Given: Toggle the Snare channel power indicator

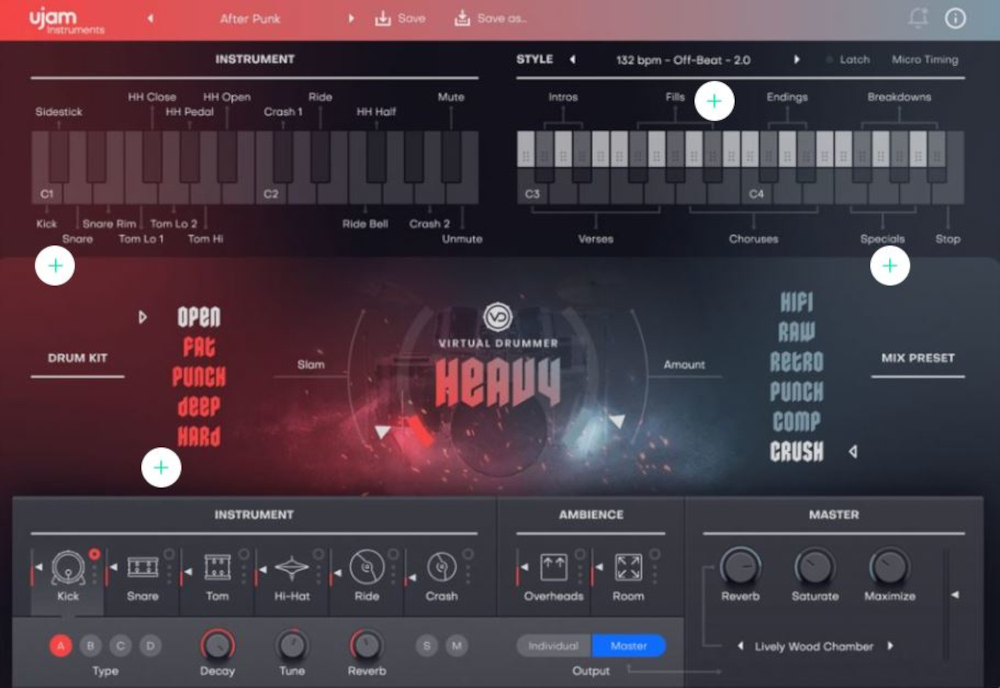Looking at the screenshot, I should coord(169,554).
